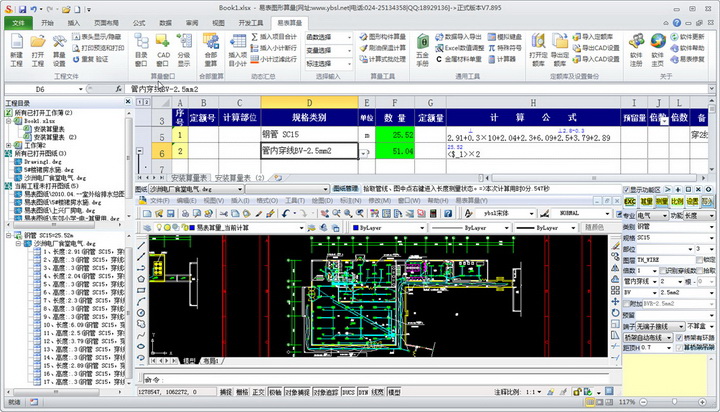Toggle the 显示功能区 checkbox
Screen dimensions: 720x412
(x=627, y=188)
